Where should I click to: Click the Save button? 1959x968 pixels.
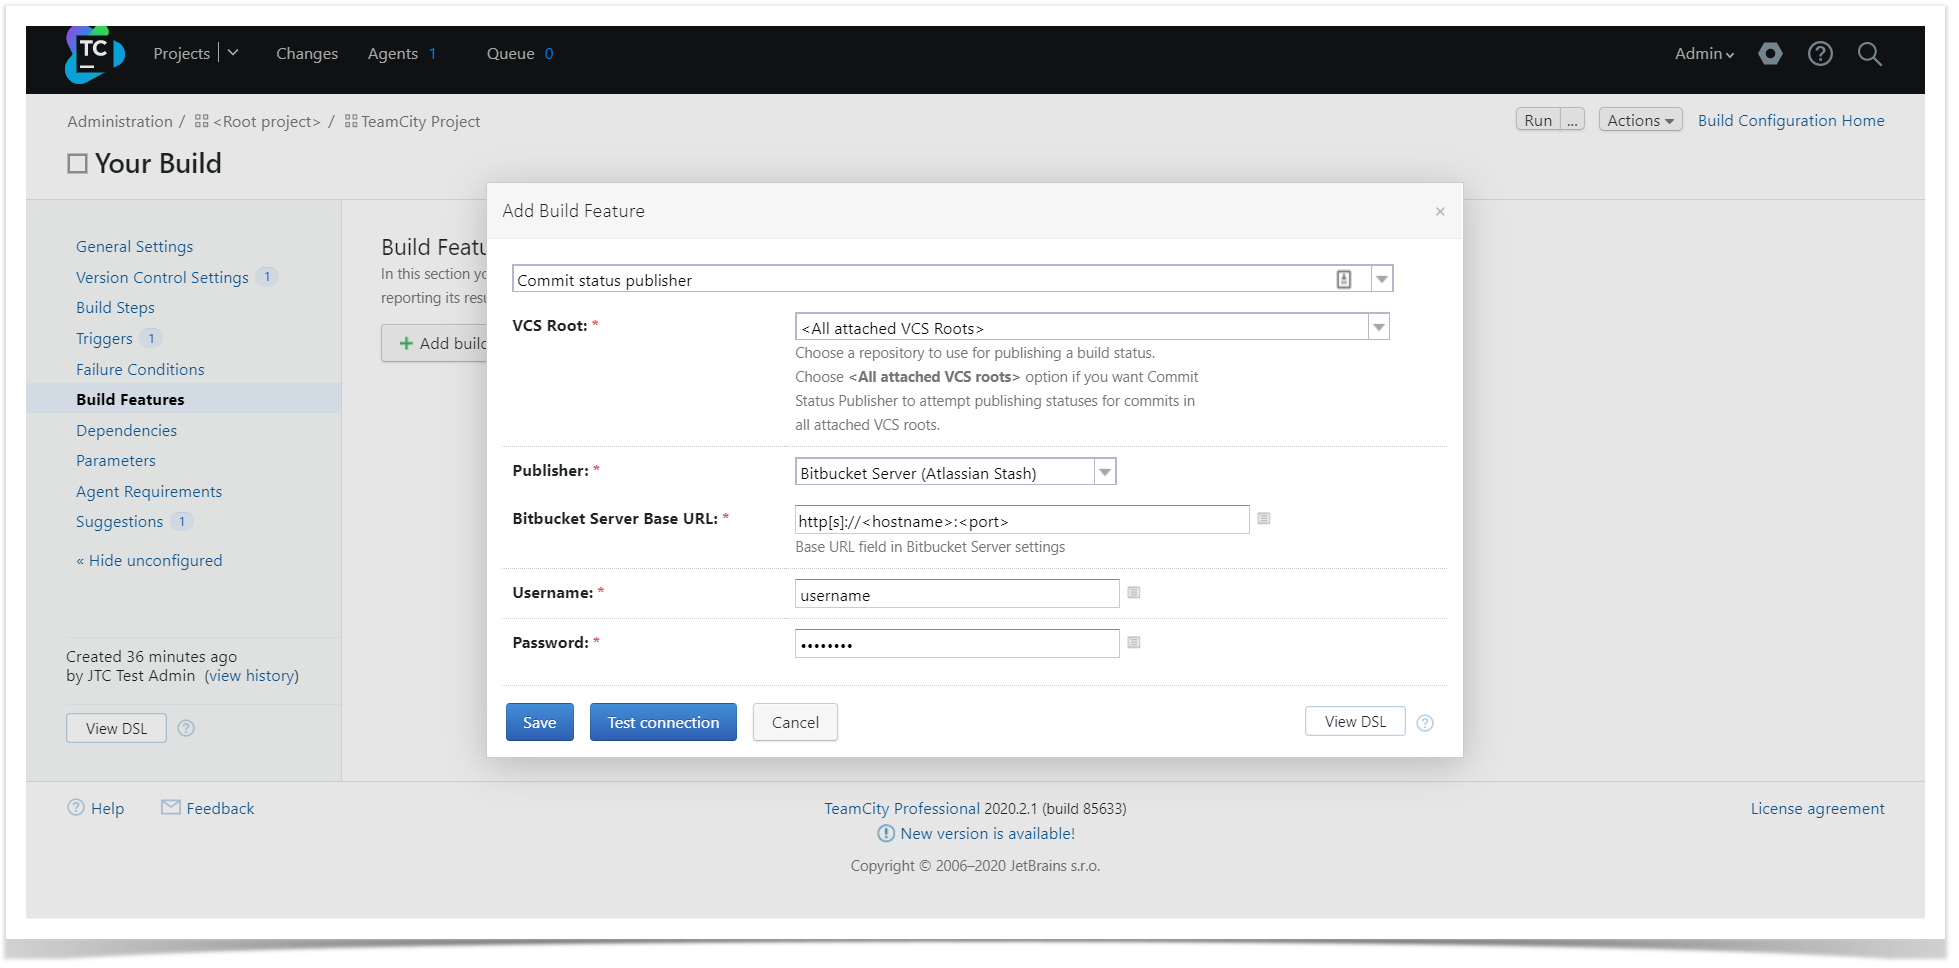coord(540,722)
